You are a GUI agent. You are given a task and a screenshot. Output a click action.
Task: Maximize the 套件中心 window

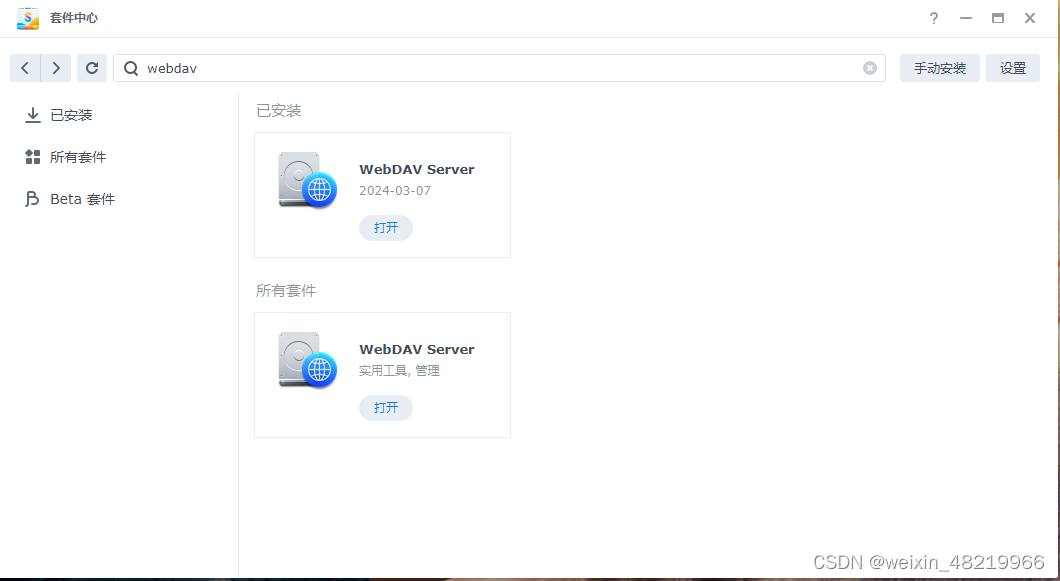(x=998, y=18)
